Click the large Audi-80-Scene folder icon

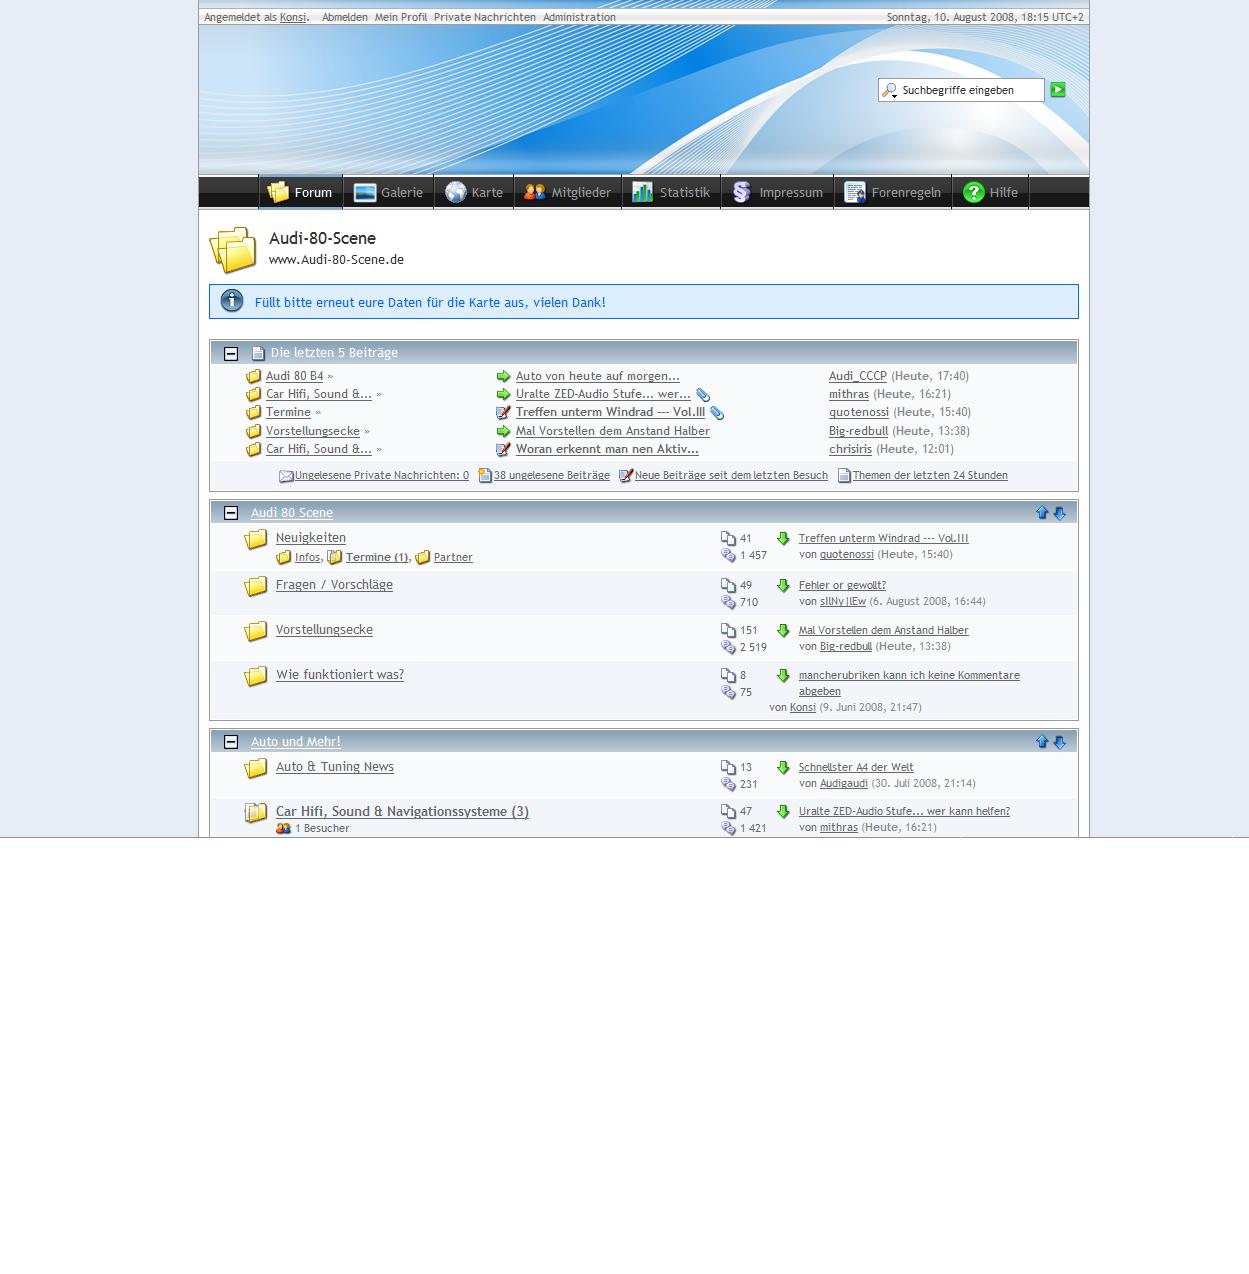(233, 249)
